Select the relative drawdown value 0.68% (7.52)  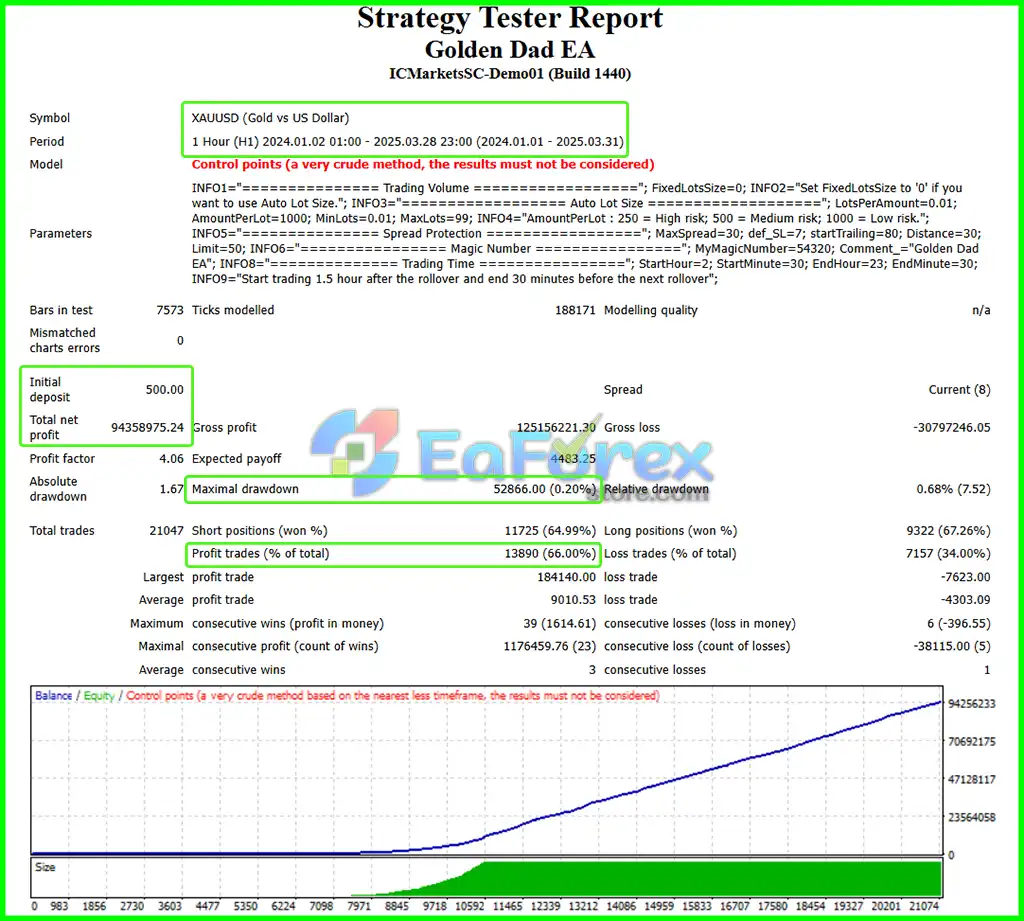coord(953,489)
